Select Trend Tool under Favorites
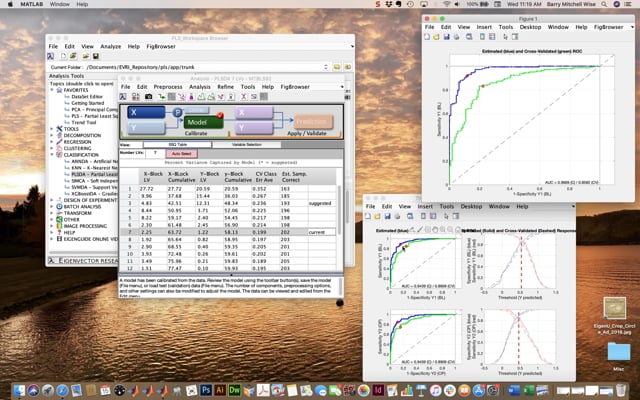The width and height of the screenshot is (640, 400). pos(84,122)
